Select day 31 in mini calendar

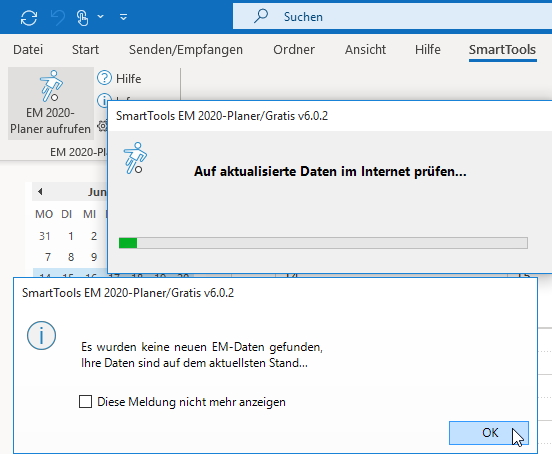pyautogui.click(x=45, y=236)
